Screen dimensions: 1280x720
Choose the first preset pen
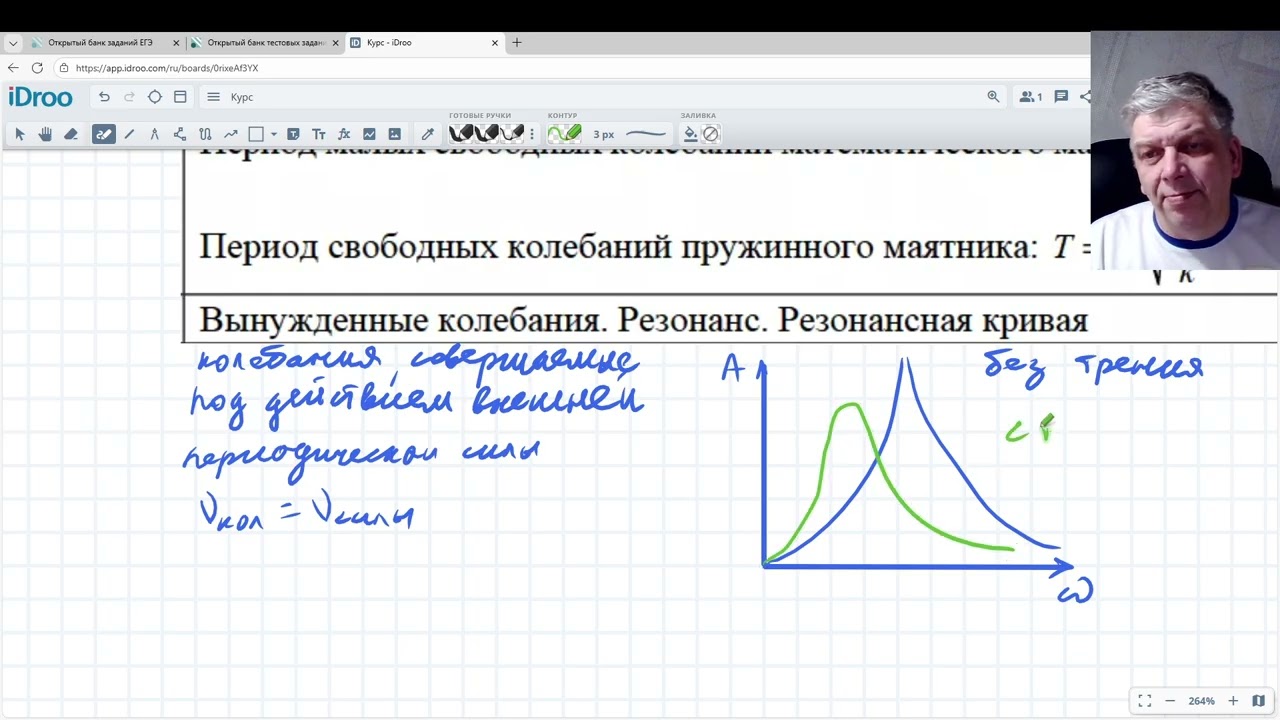coord(461,133)
